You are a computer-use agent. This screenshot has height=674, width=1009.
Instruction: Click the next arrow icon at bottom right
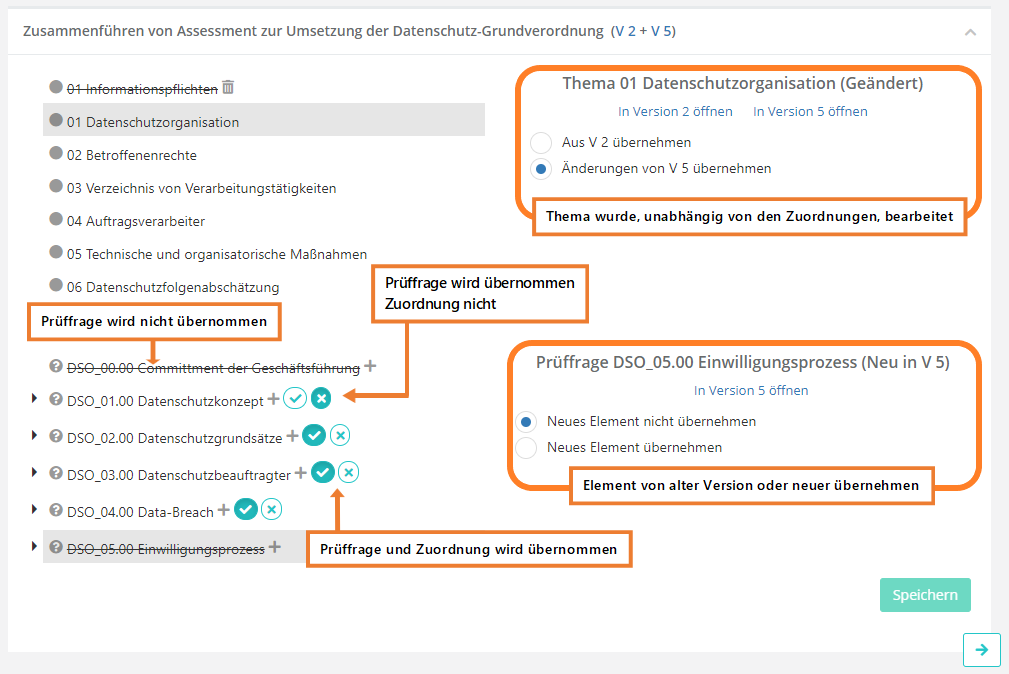click(x=981, y=649)
